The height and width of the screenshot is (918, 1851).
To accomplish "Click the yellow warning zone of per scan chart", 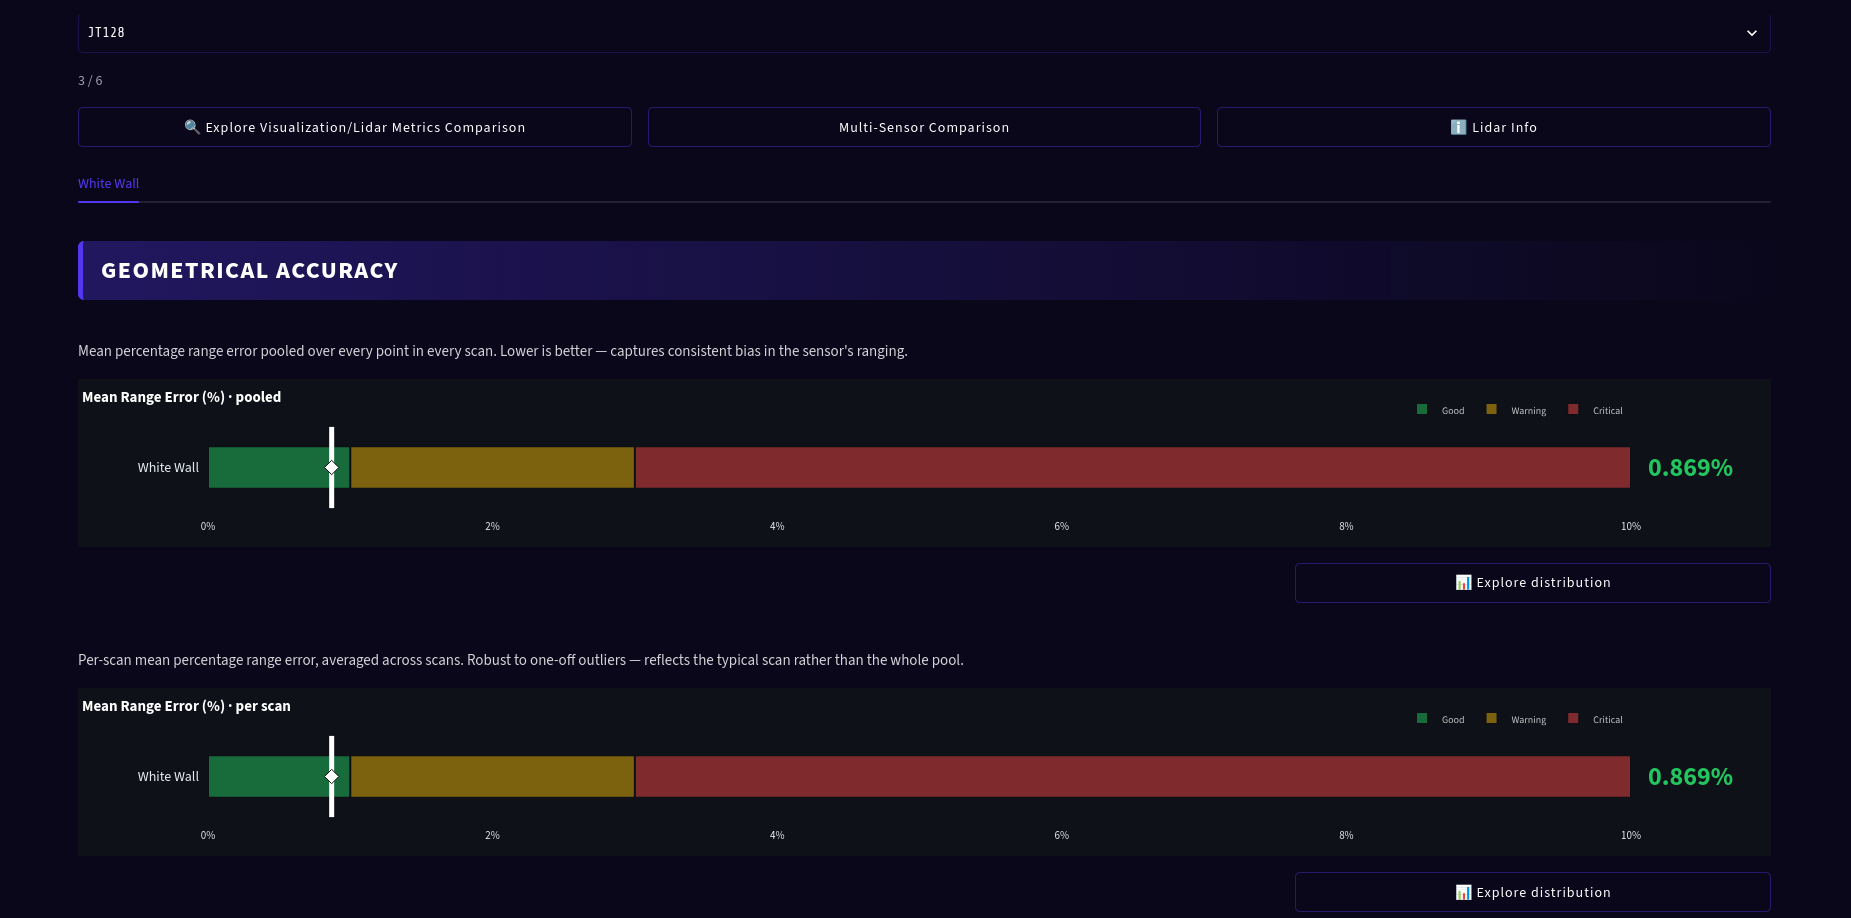I will 492,776.
